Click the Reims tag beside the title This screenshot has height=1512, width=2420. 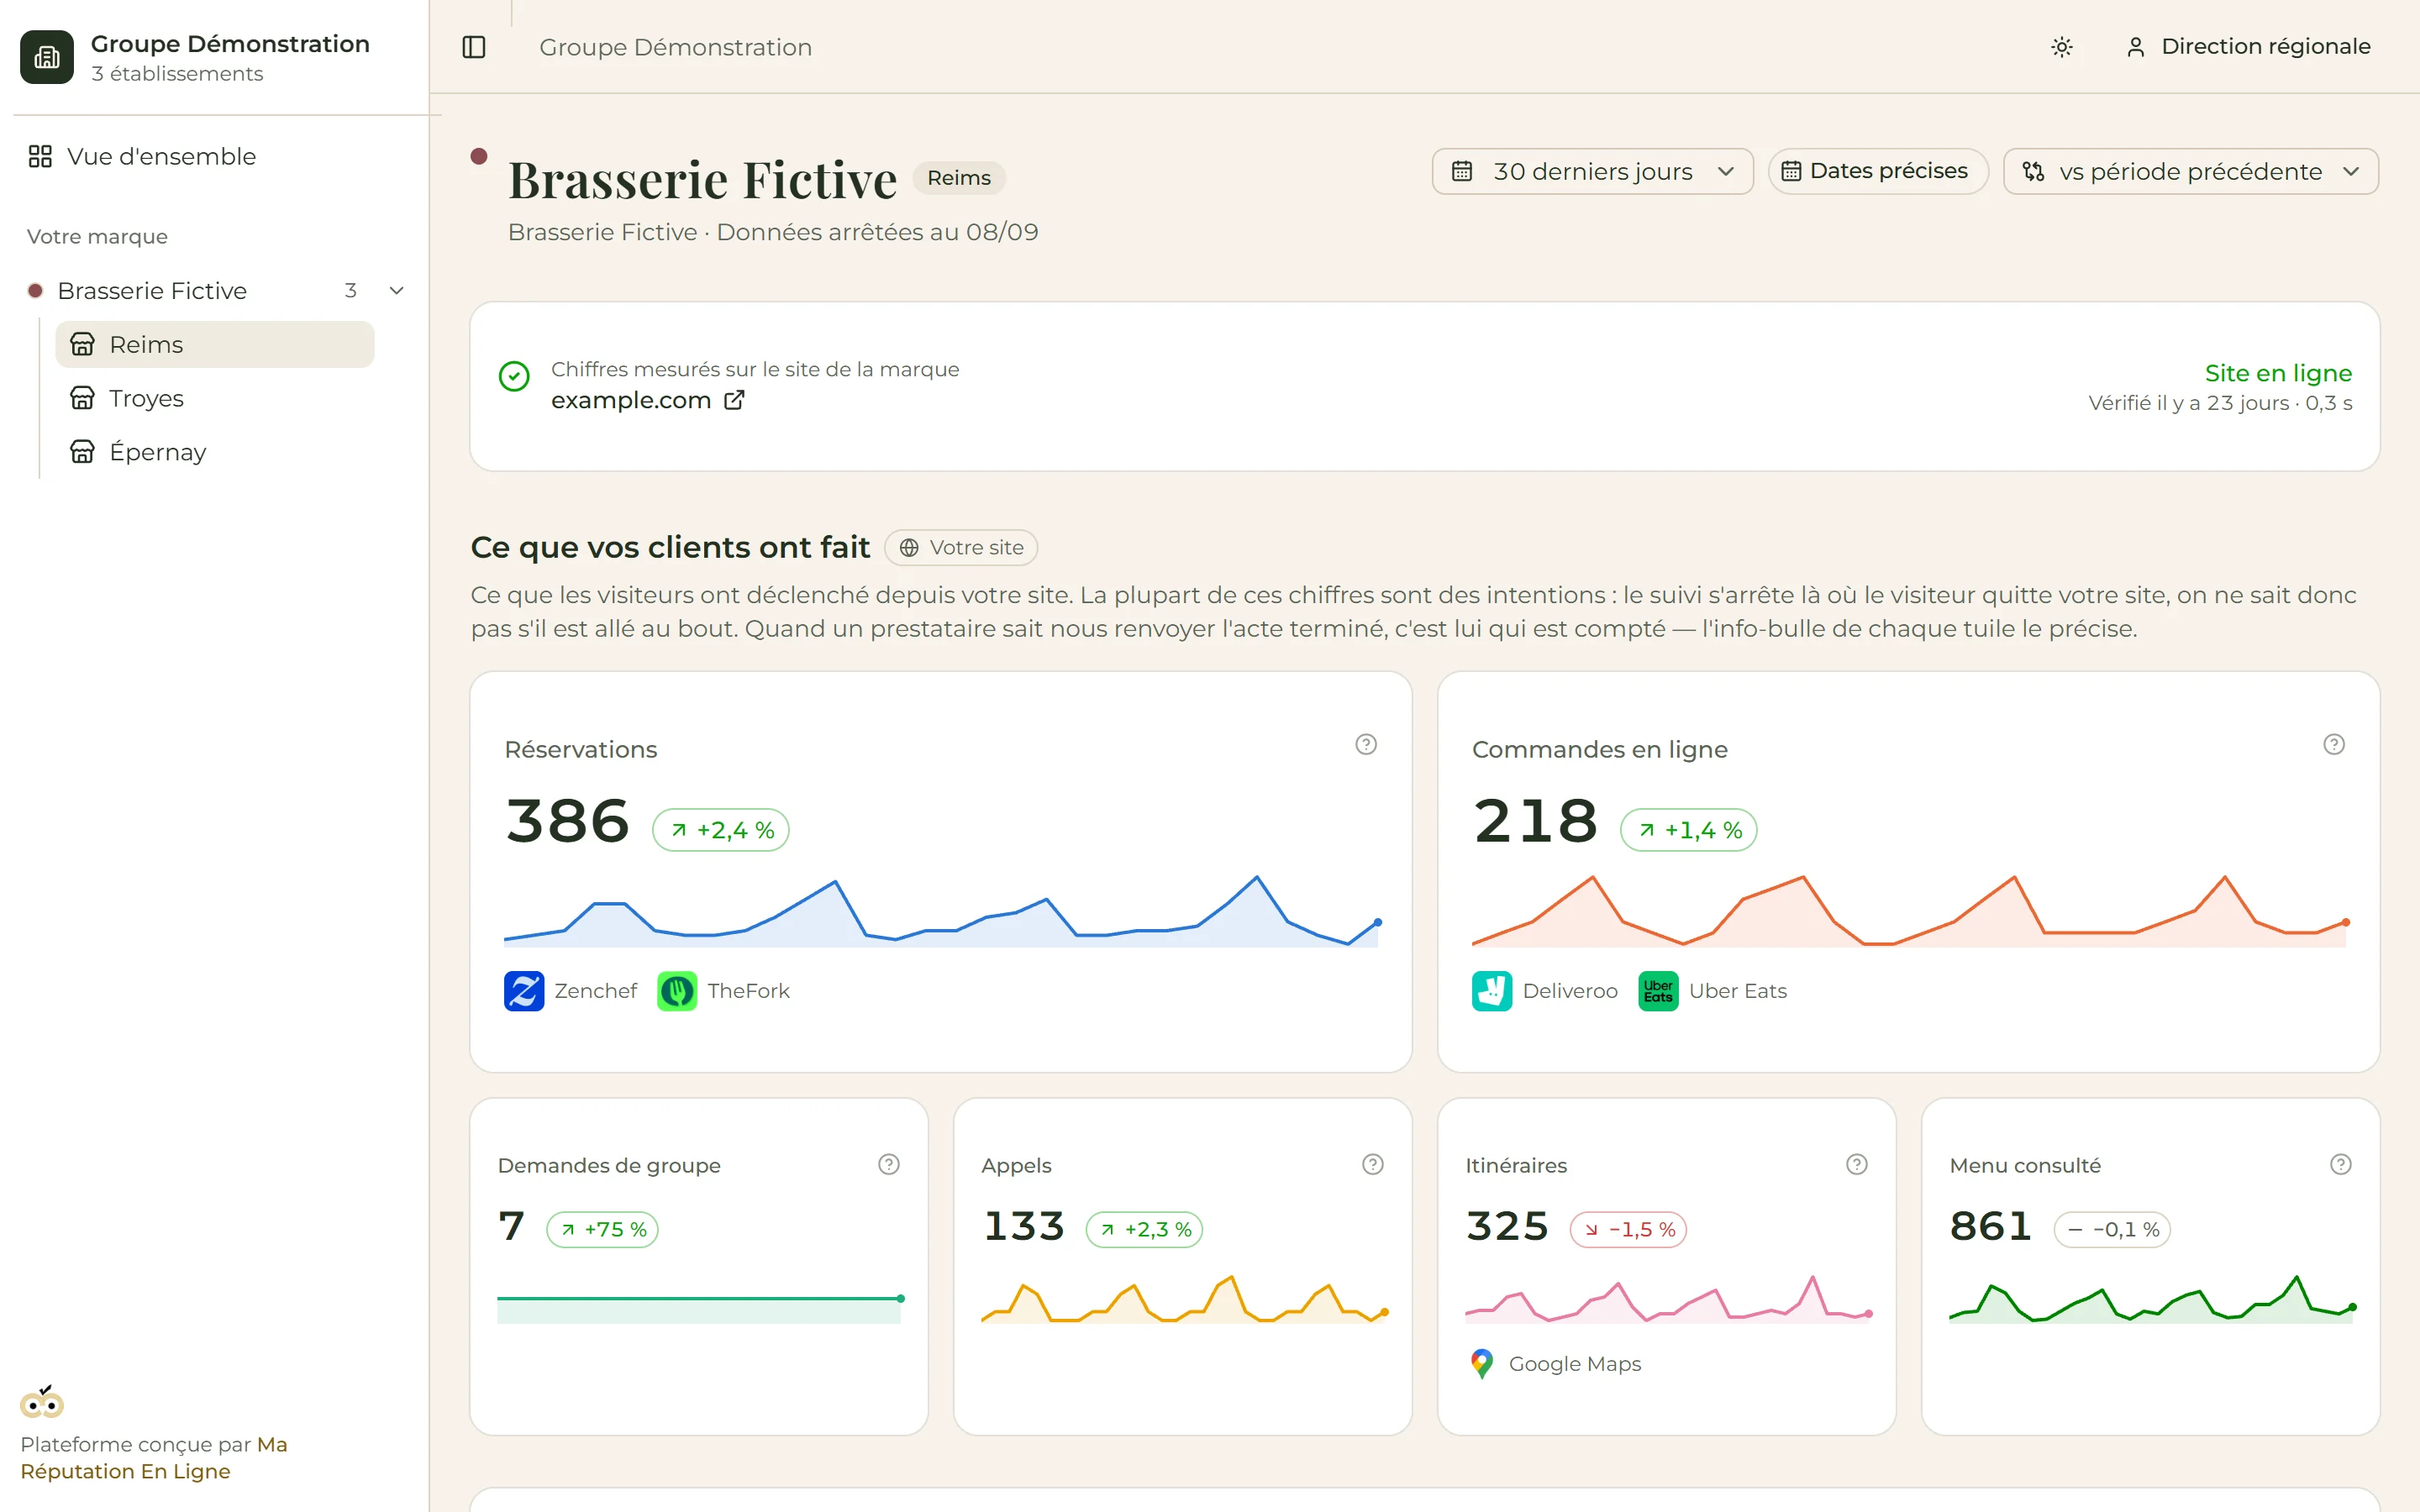tap(959, 178)
